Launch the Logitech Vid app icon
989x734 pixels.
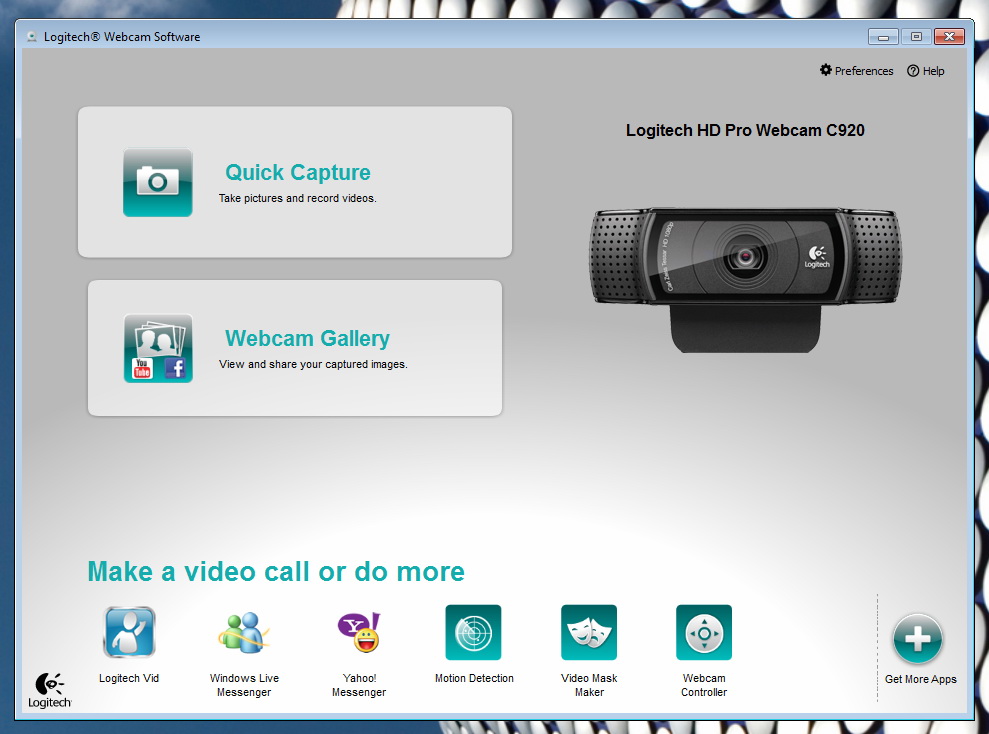click(x=129, y=632)
